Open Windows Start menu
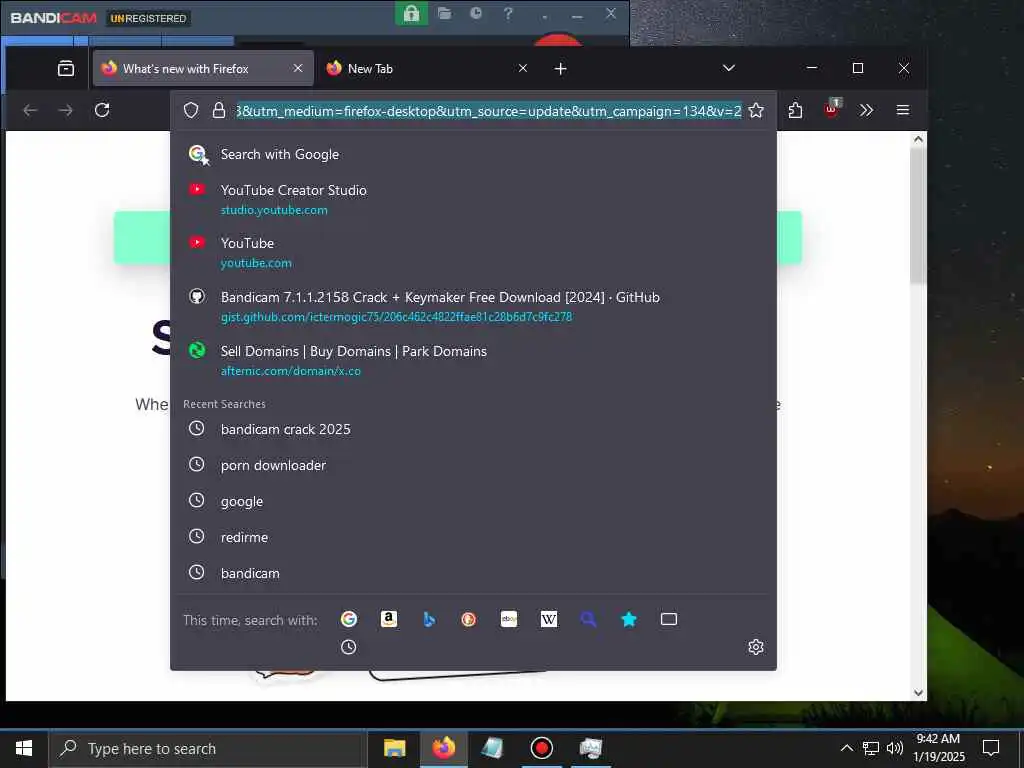Image resolution: width=1024 pixels, height=768 pixels. pos(24,748)
